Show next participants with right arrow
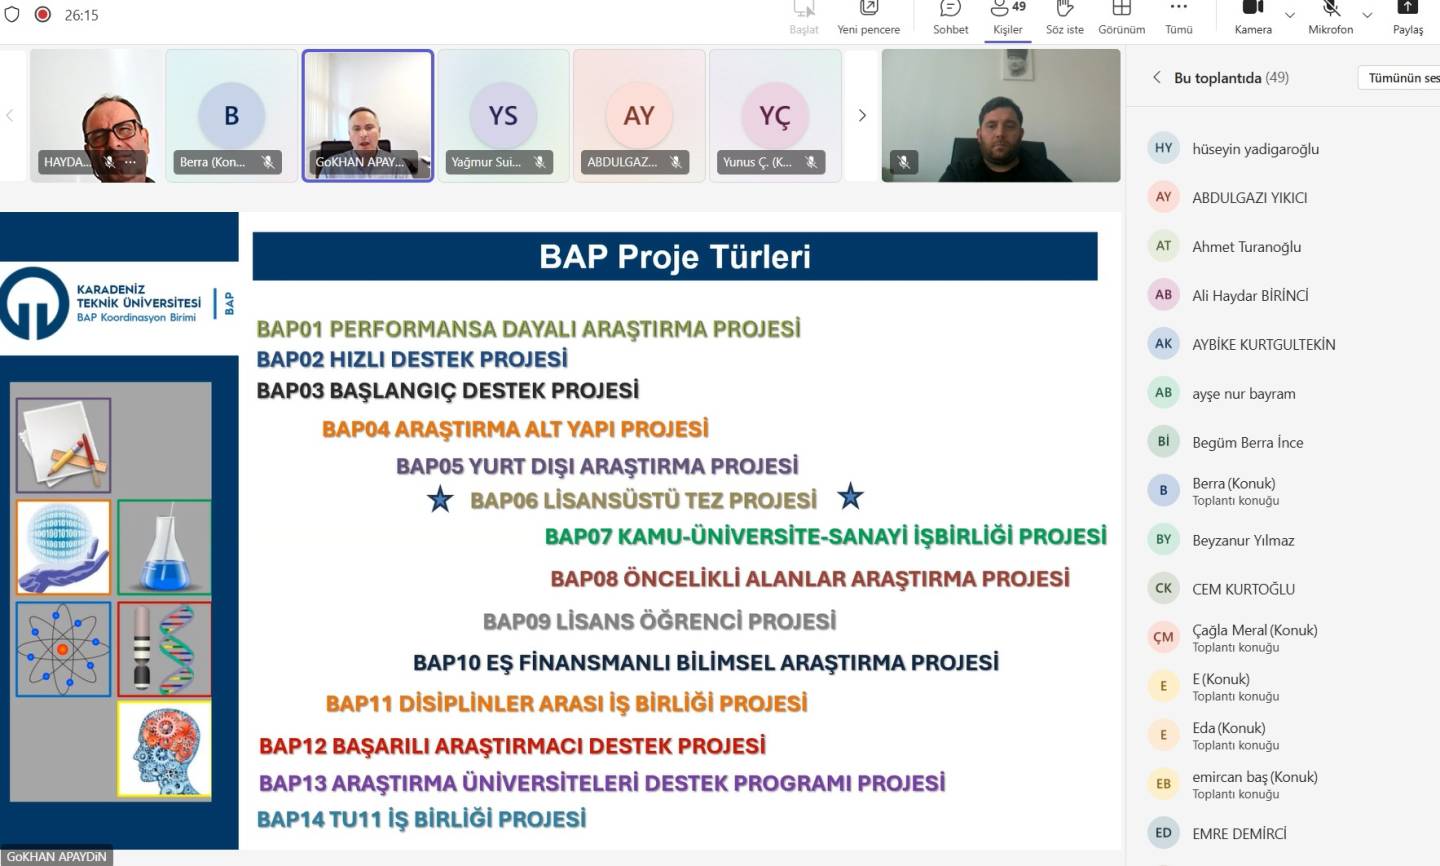This screenshot has width=1440, height=866. (x=862, y=116)
